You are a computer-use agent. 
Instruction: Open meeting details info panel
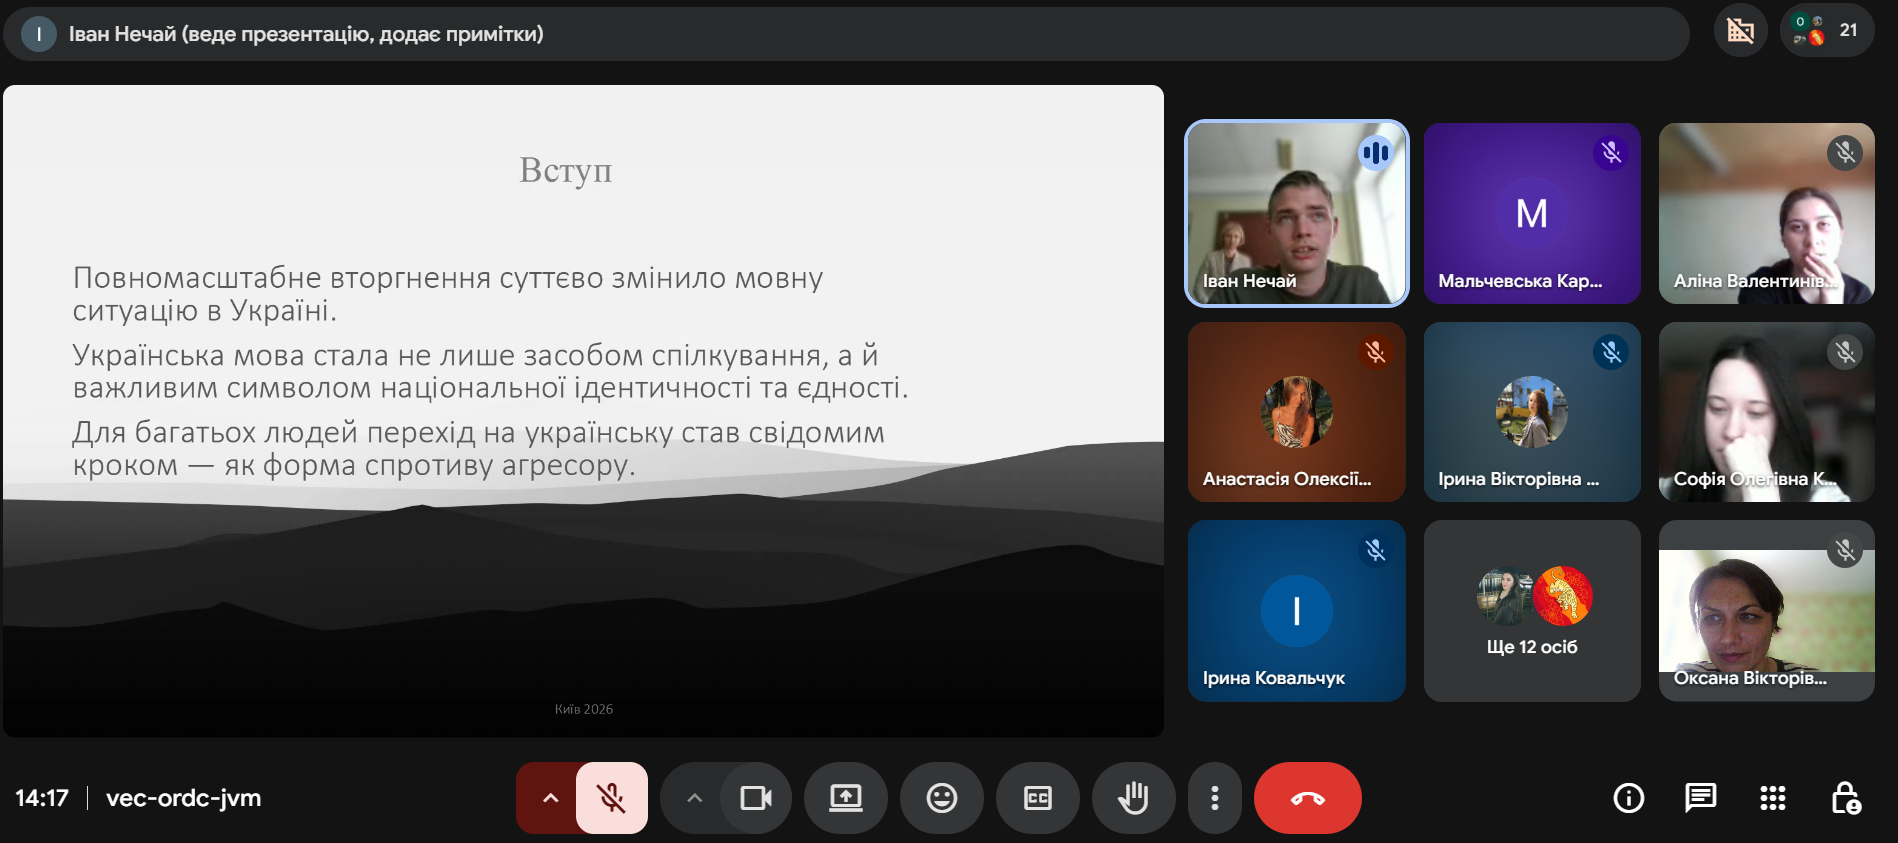click(x=1628, y=798)
